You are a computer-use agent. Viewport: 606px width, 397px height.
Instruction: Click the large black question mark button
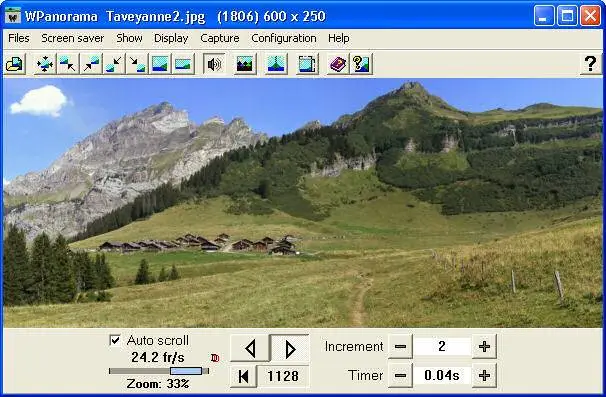point(590,64)
